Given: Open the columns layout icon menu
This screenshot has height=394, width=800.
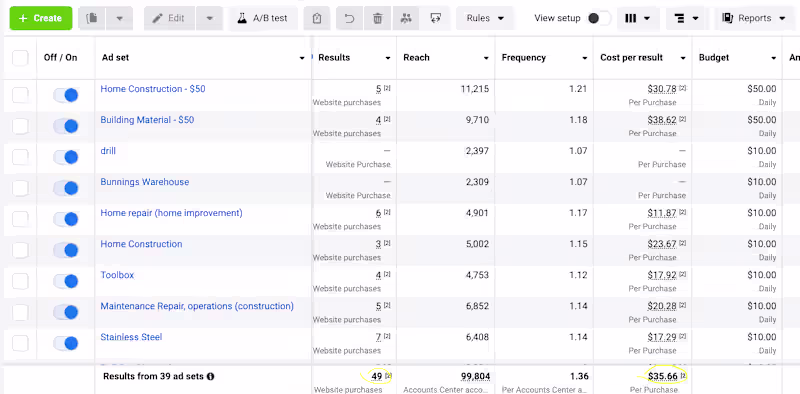Looking at the screenshot, I should 638,18.
